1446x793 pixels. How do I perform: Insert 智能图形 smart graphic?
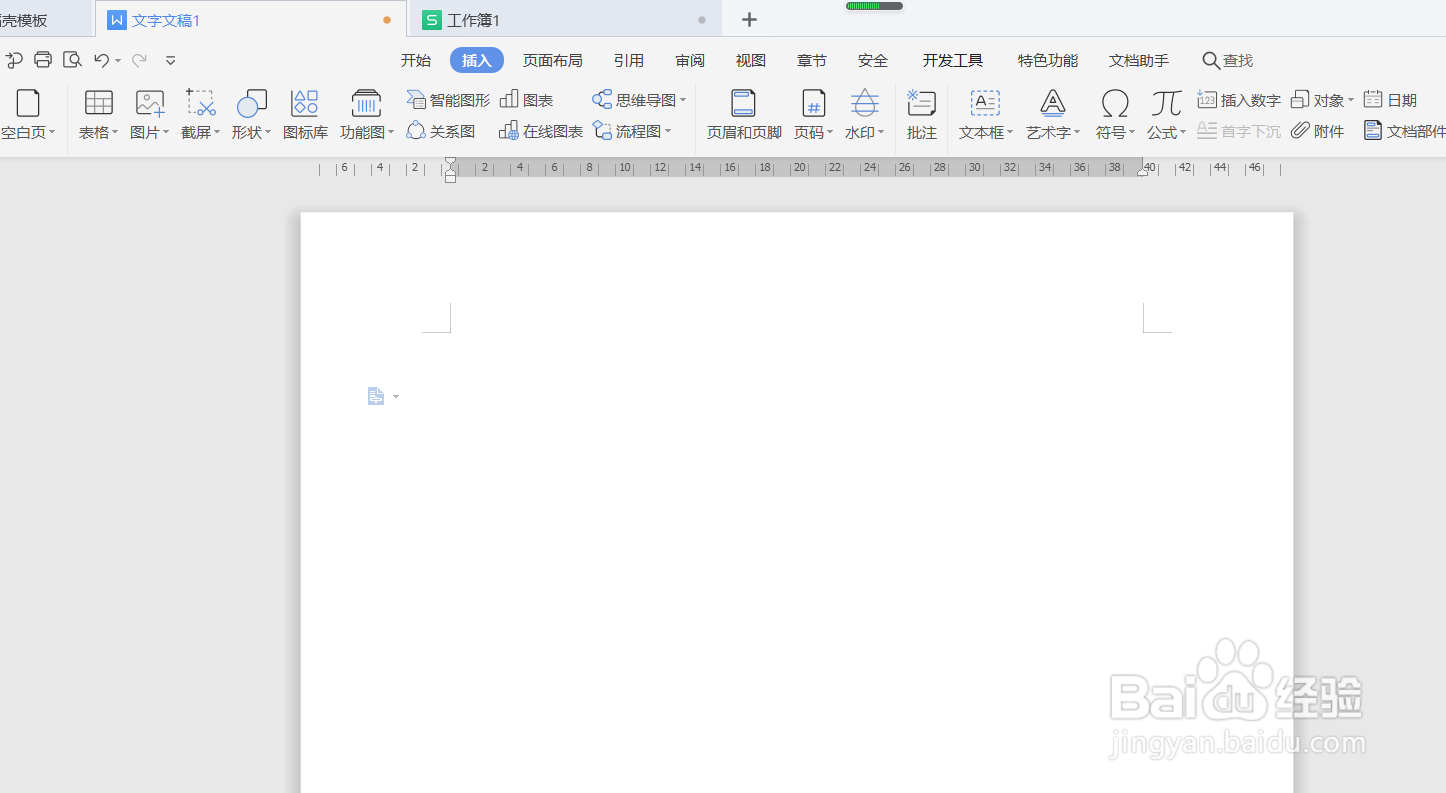449,100
